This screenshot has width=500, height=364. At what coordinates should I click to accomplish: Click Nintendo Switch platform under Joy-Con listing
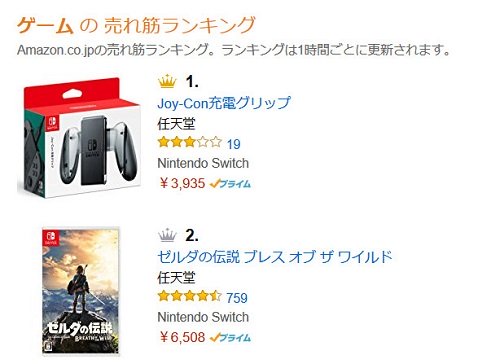(203, 163)
